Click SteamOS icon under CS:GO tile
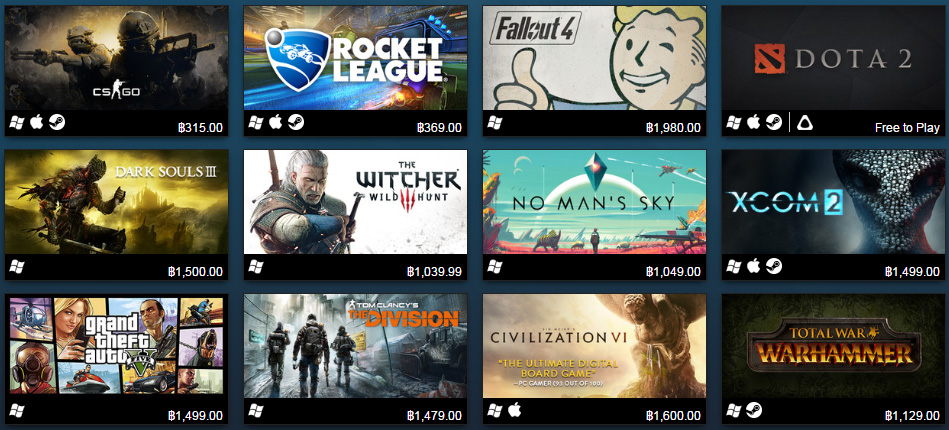 tap(57, 122)
